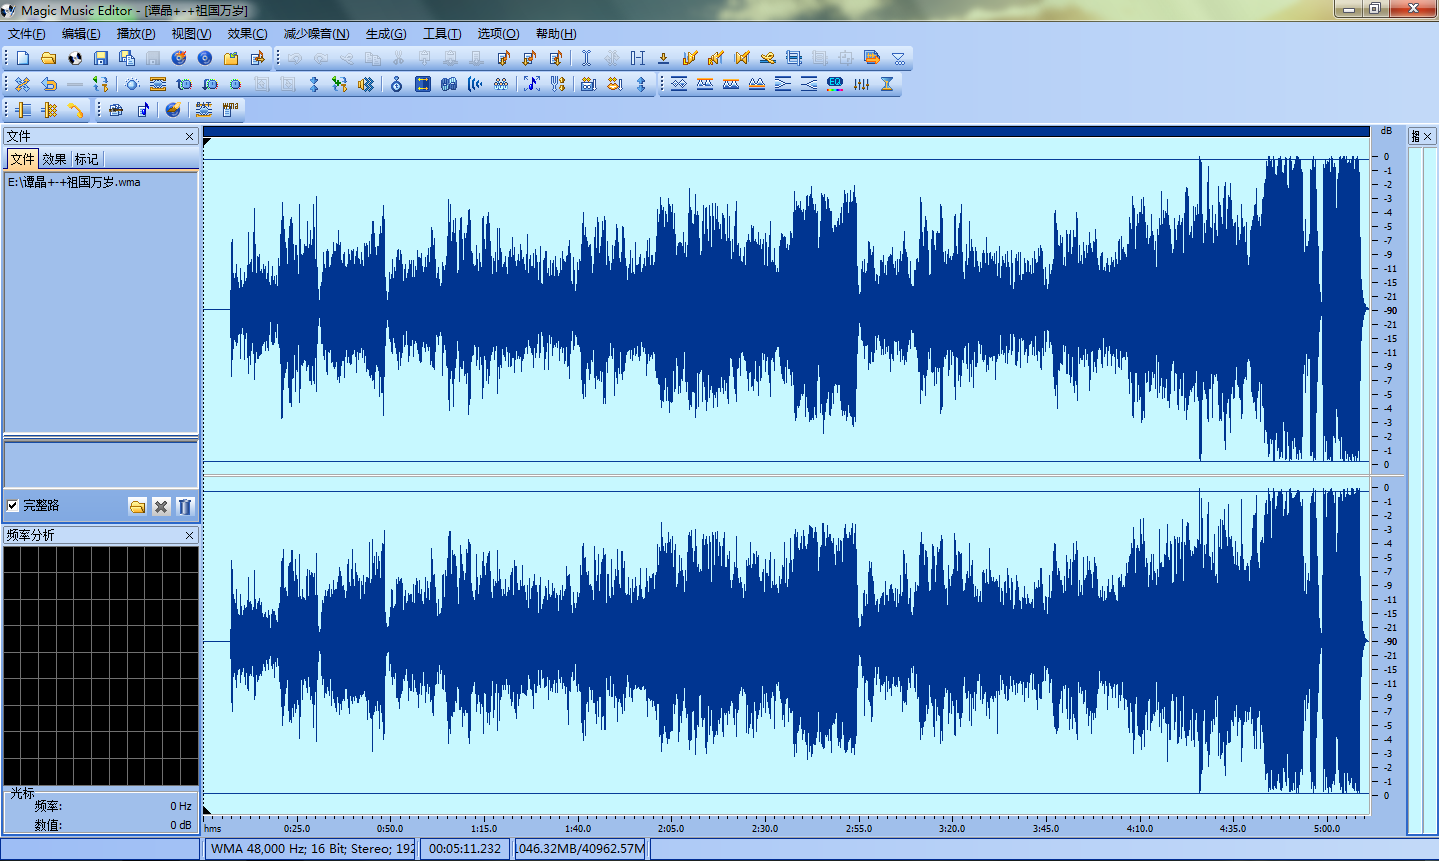
Task: Click the blue film-frame icon with yellow arrows
Action: click(x=423, y=84)
